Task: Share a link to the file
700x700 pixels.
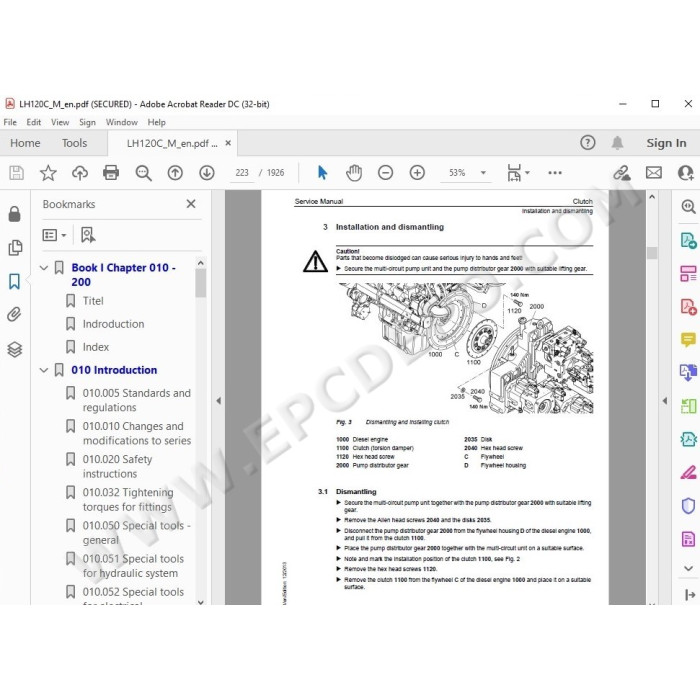Action: tap(621, 173)
